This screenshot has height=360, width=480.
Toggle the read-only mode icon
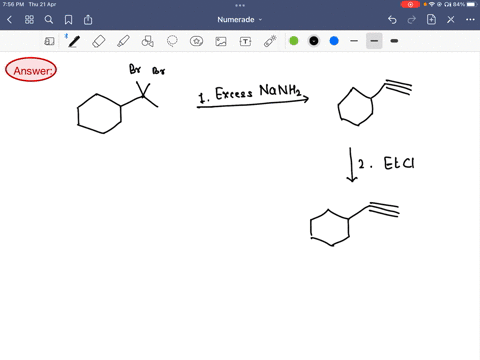[x=49, y=41]
